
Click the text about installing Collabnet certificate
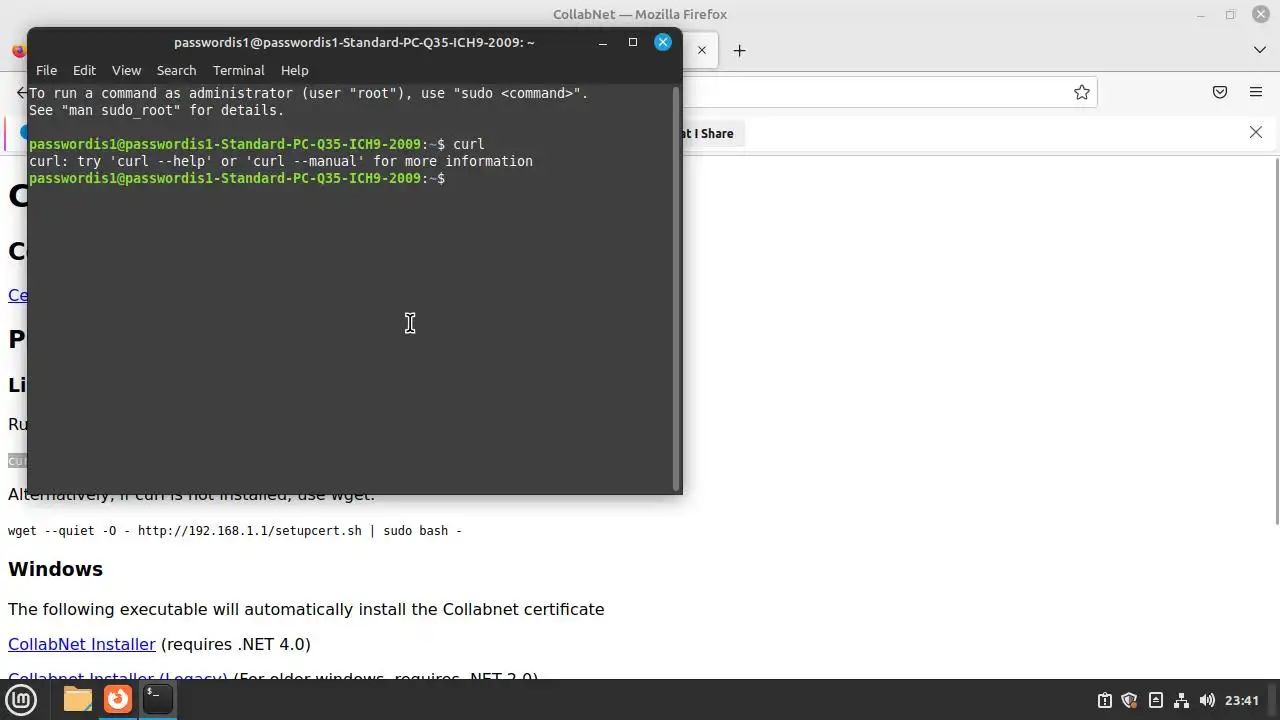coord(306,609)
